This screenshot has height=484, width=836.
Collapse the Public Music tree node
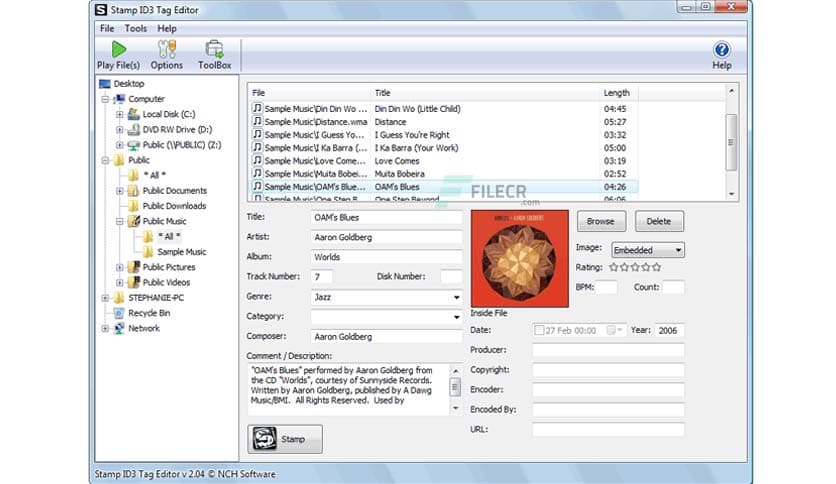pos(119,221)
